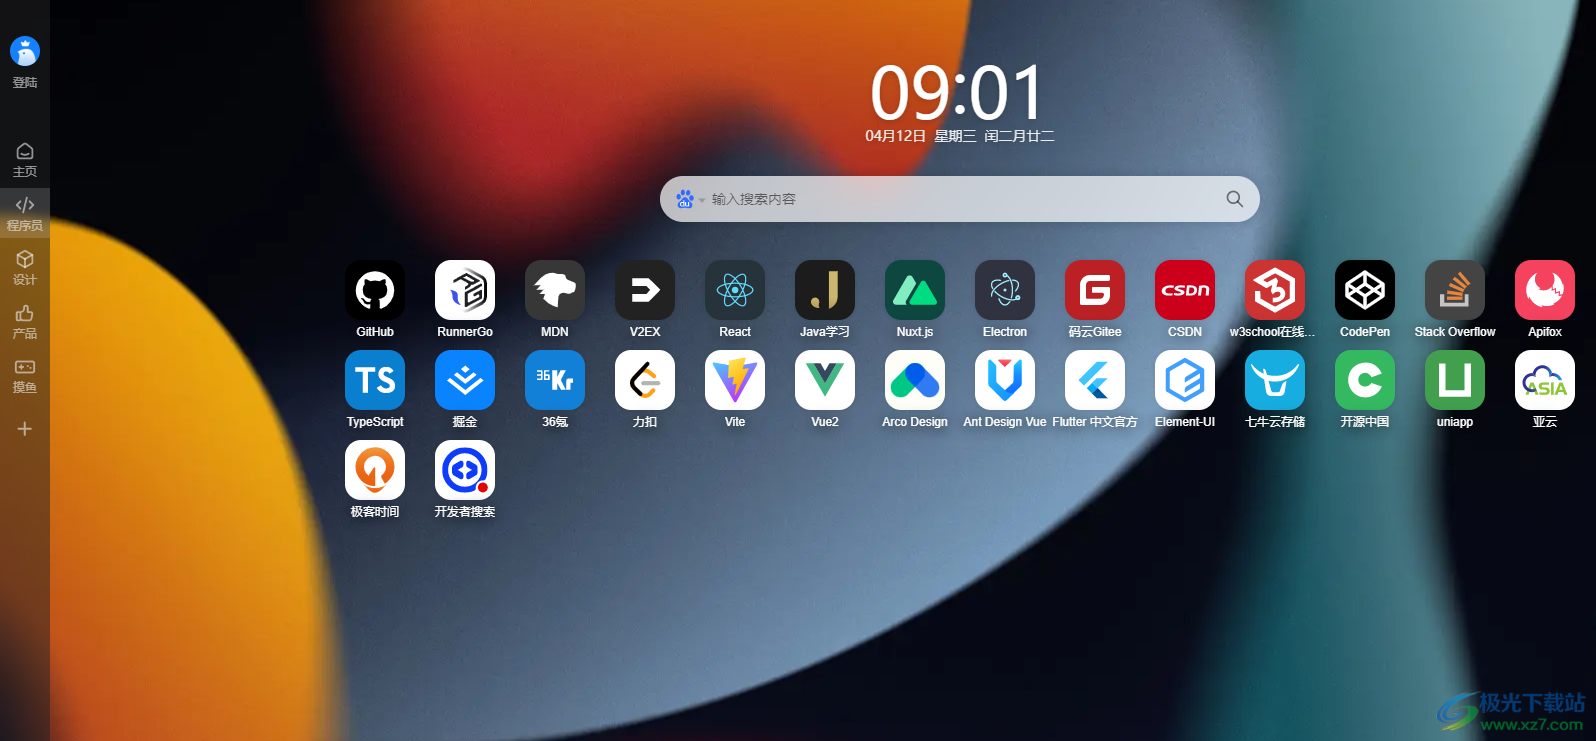1596x741 pixels.
Task: Open the GitHub shortcut icon
Action: pos(375,290)
